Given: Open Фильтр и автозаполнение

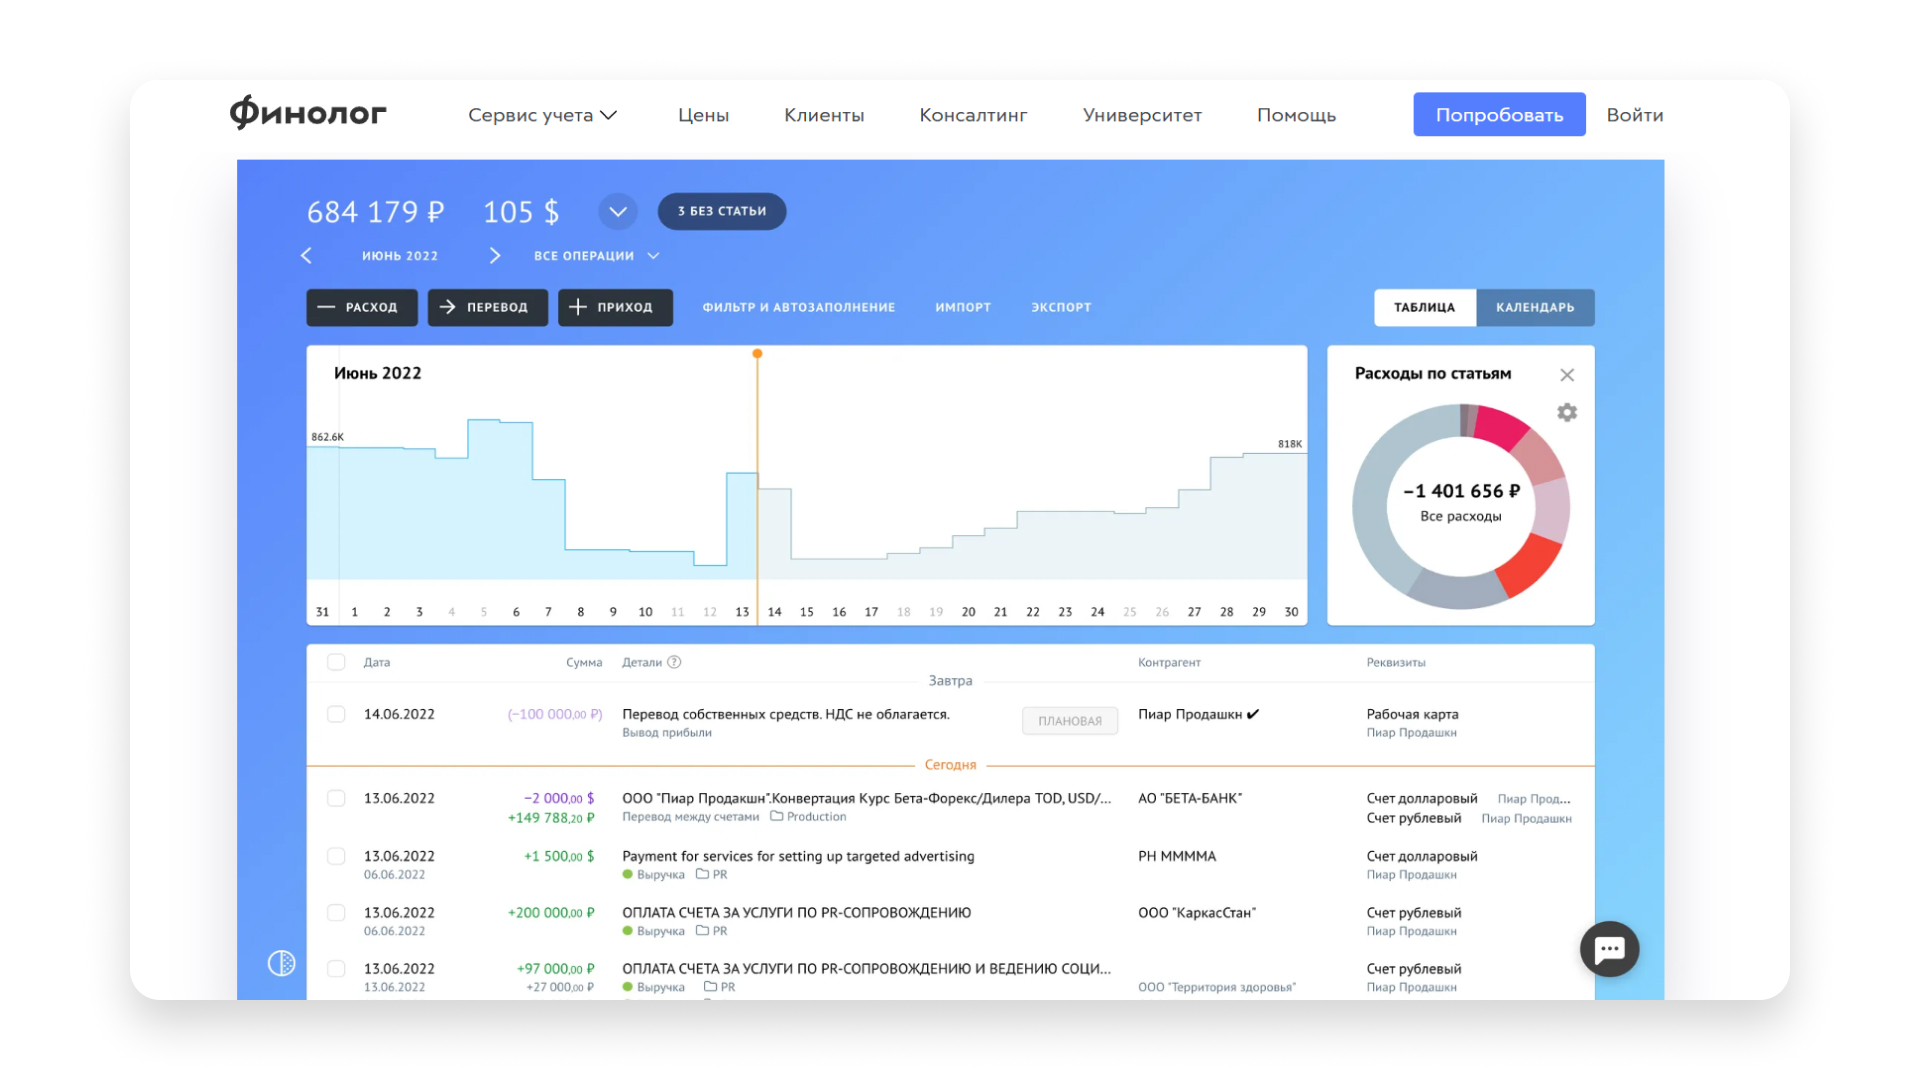Looking at the screenshot, I should pyautogui.click(x=798, y=307).
